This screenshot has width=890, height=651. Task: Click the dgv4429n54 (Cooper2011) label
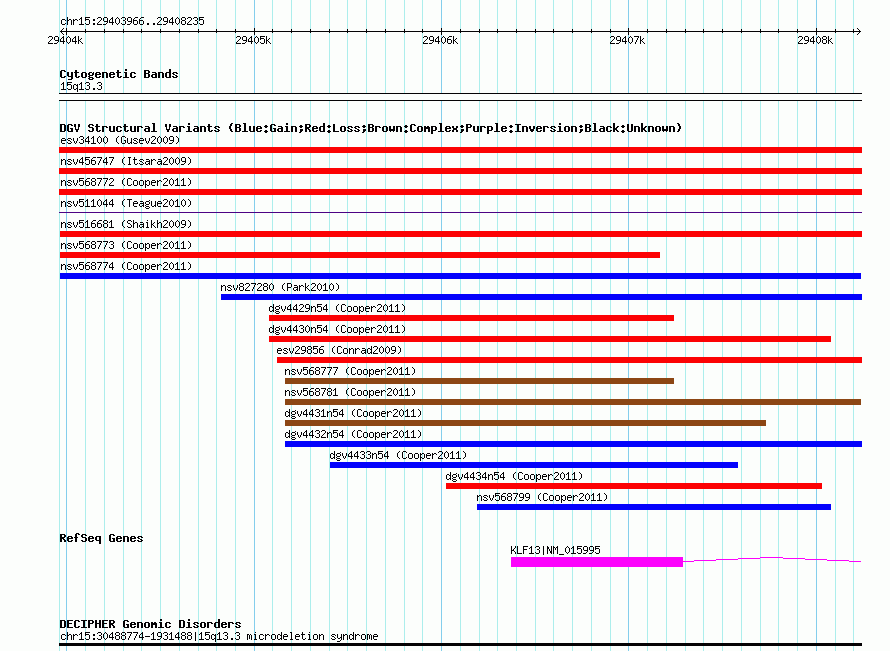[337, 308]
